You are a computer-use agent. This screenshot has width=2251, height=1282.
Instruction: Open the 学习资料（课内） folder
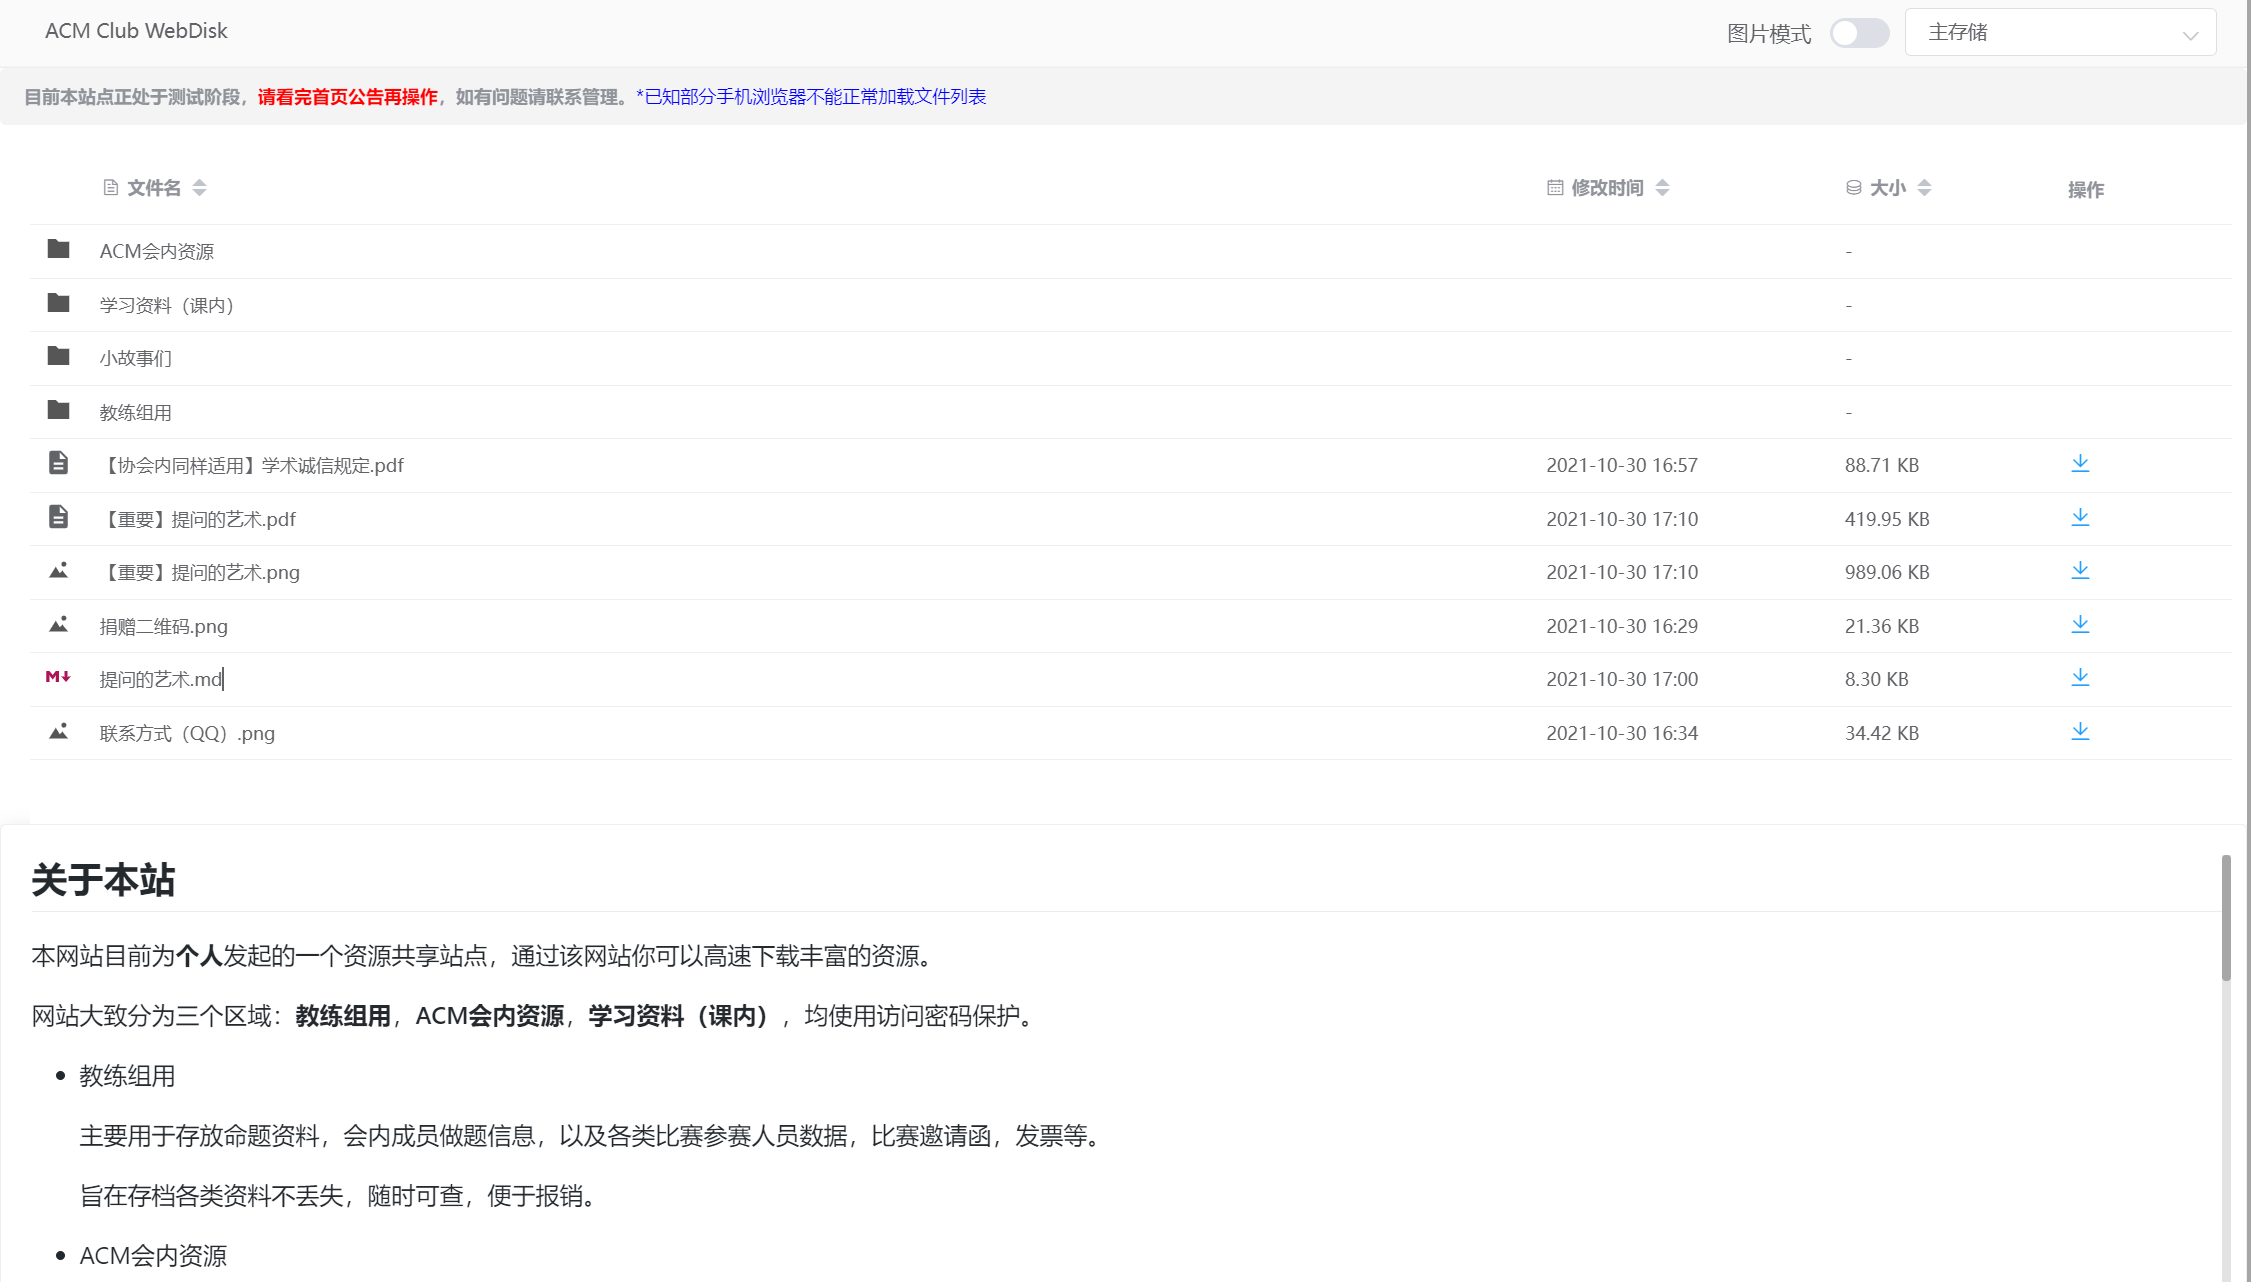(x=166, y=305)
